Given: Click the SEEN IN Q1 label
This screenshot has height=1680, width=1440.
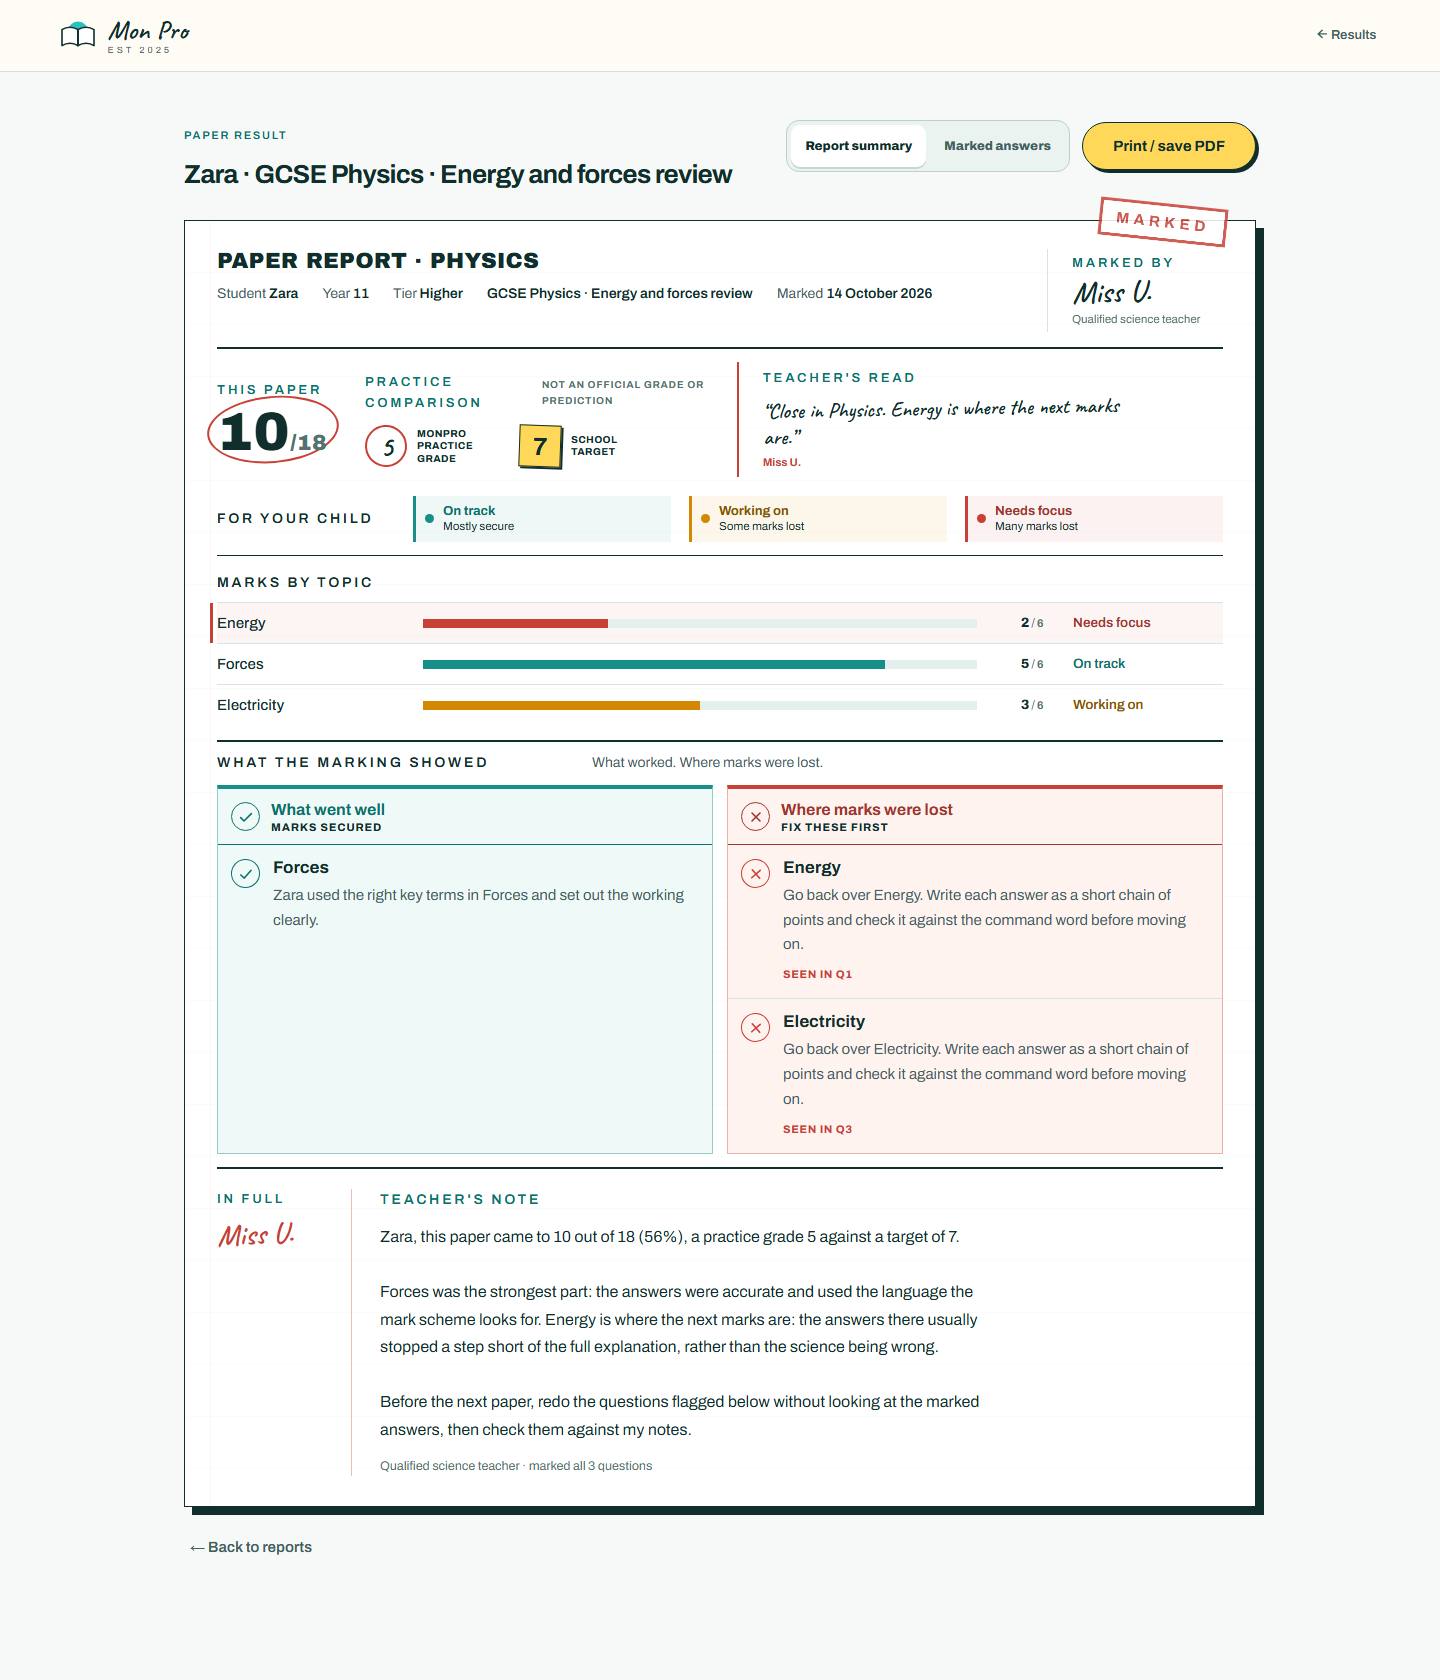Looking at the screenshot, I should point(817,974).
